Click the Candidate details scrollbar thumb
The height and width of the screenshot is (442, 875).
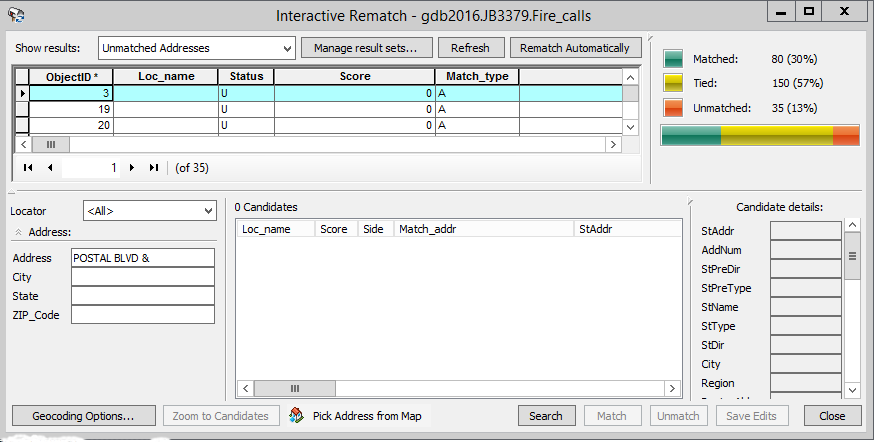click(x=852, y=256)
